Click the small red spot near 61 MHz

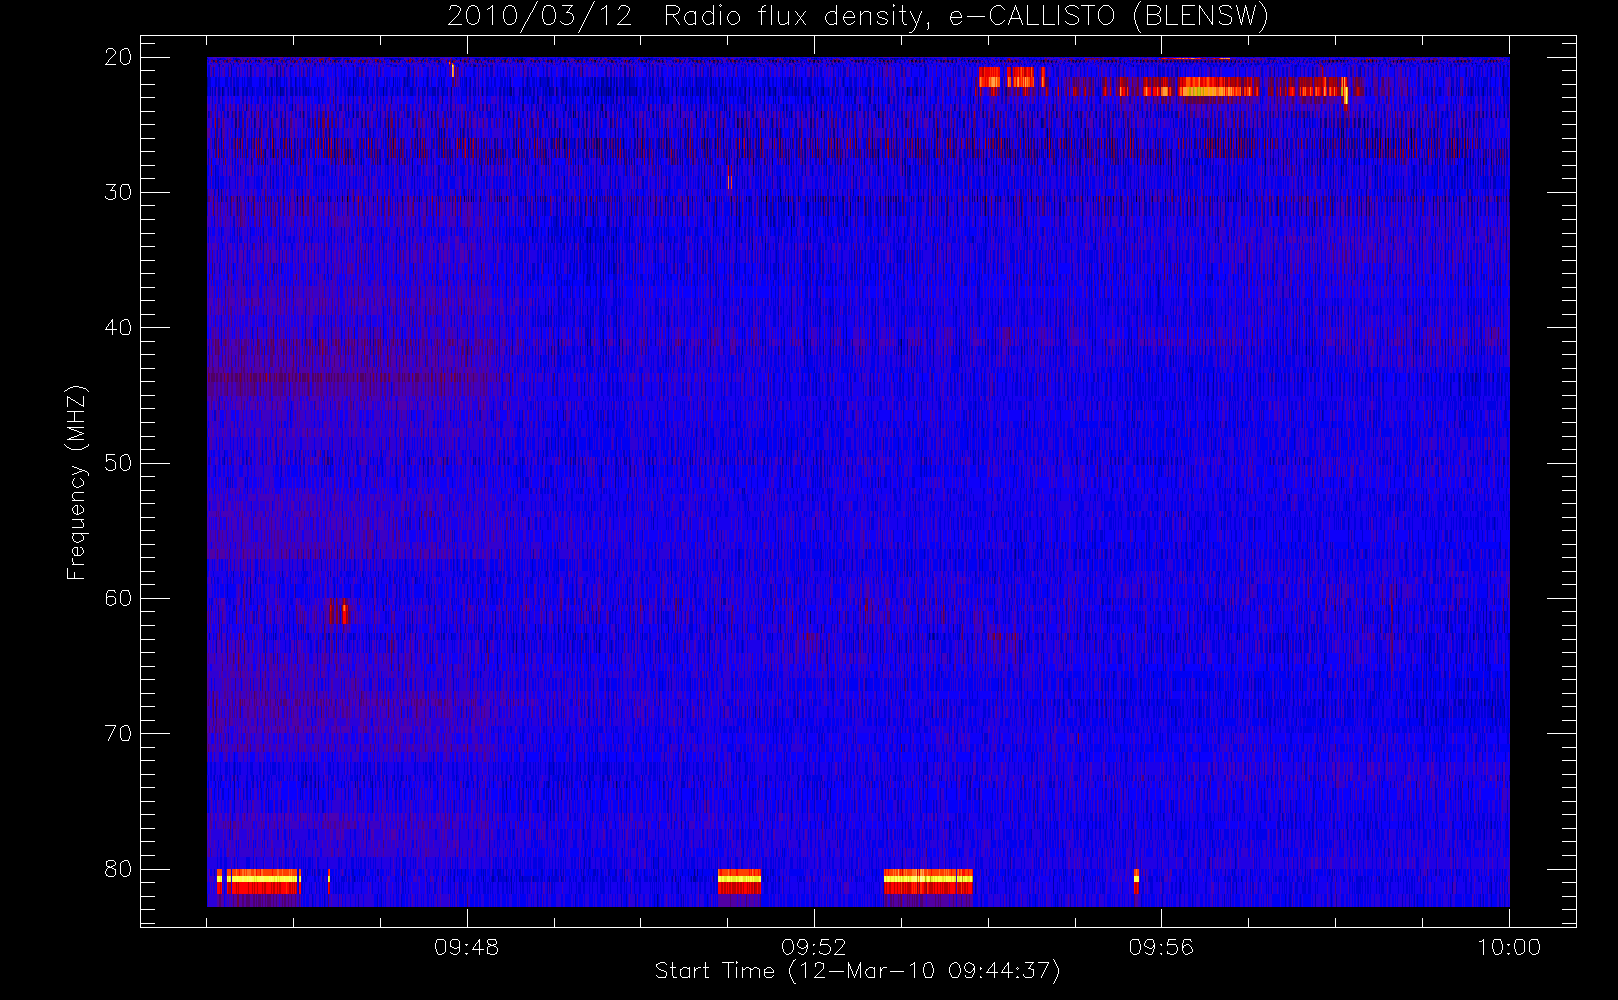[x=338, y=611]
